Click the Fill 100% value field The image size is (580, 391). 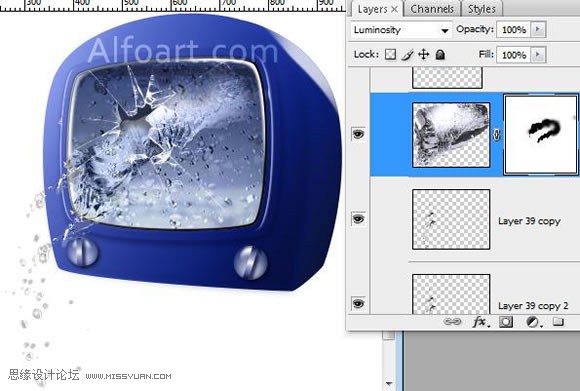[x=514, y=55]
